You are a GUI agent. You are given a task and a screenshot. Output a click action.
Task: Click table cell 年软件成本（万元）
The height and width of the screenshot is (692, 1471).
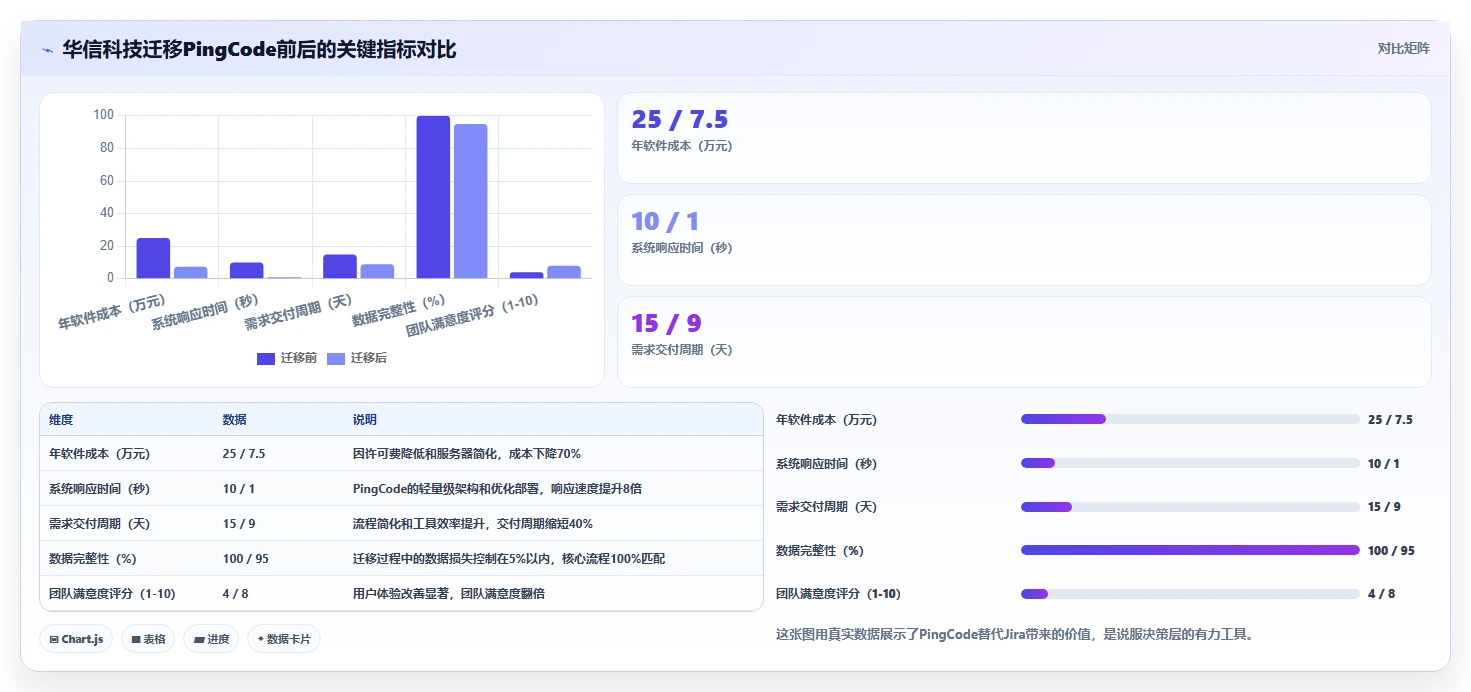99,454
